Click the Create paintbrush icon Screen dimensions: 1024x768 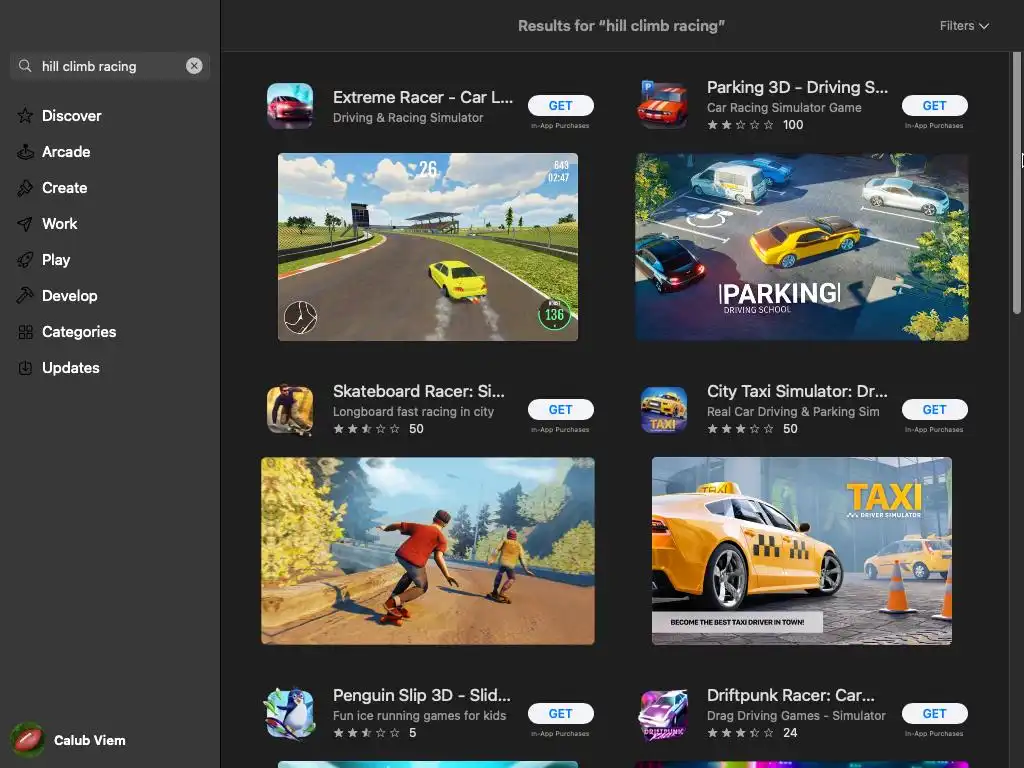click(x=25, y=188)
